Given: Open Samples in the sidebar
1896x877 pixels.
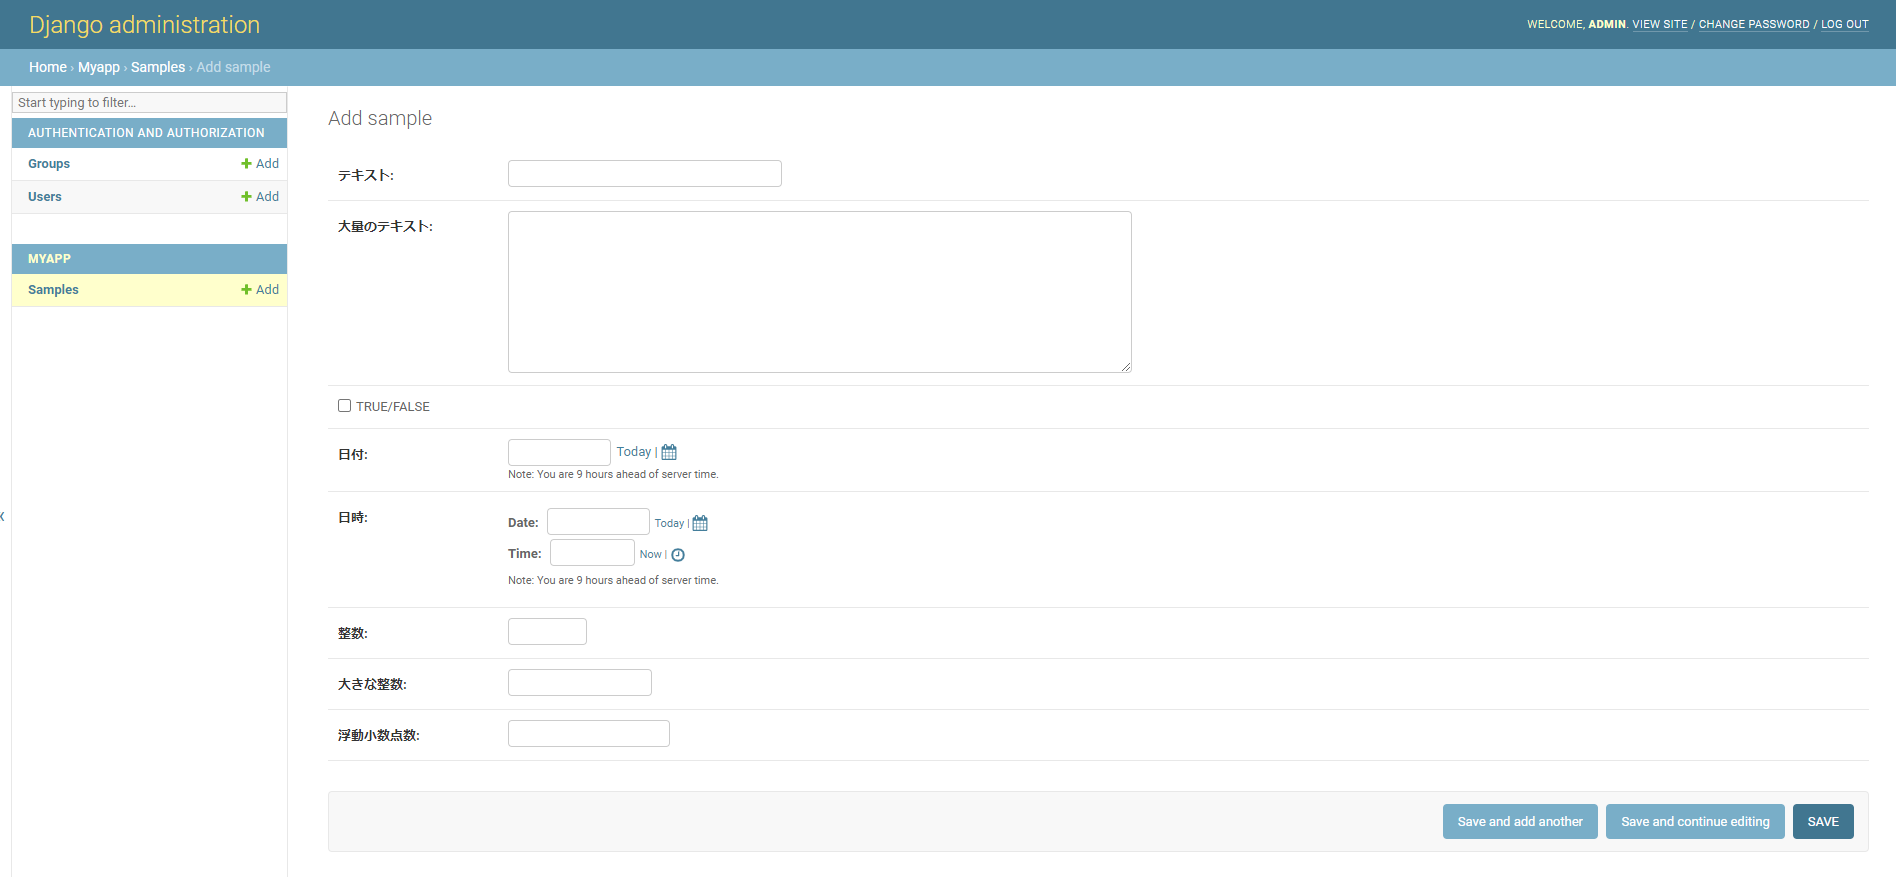Looking at the screenshot, I should [x=53, y=290].
